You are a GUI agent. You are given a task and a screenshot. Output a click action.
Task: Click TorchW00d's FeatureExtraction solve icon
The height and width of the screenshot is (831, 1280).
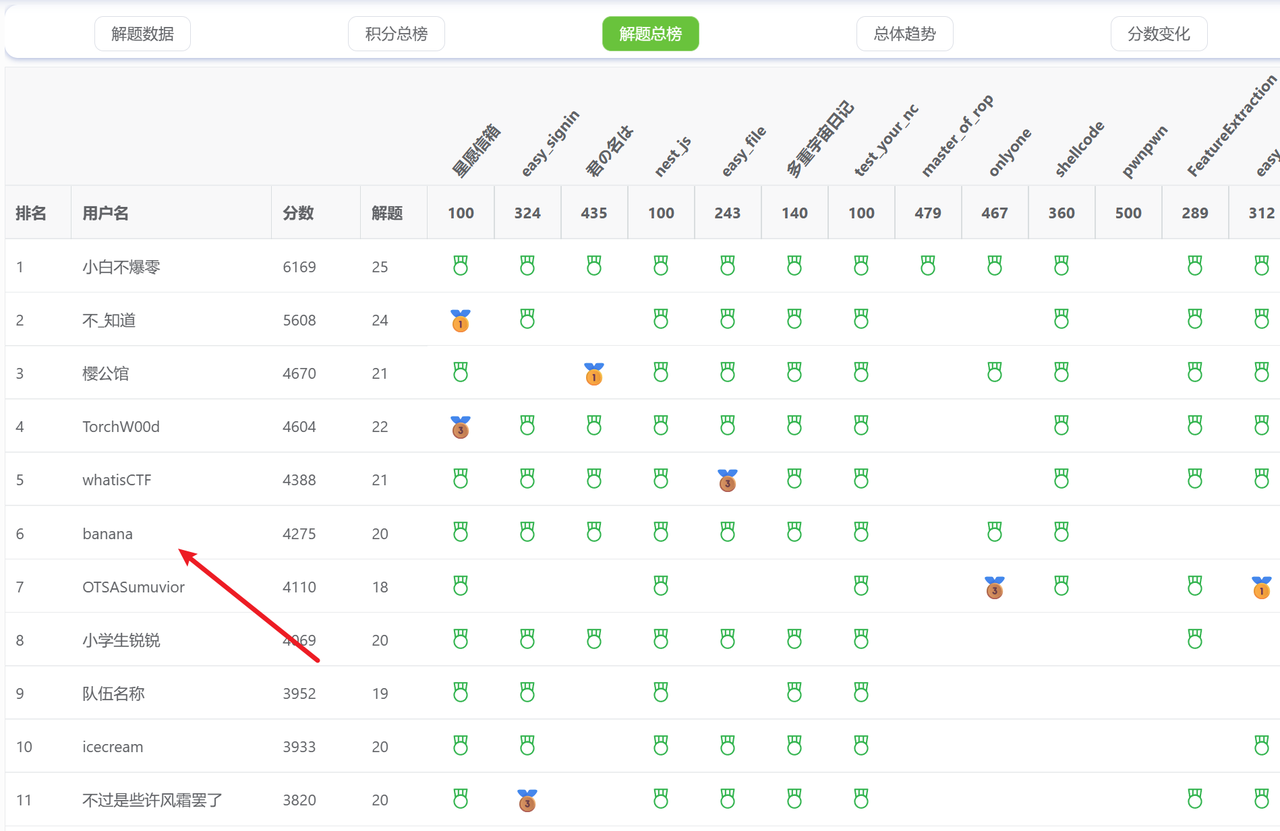(1195, 426)
